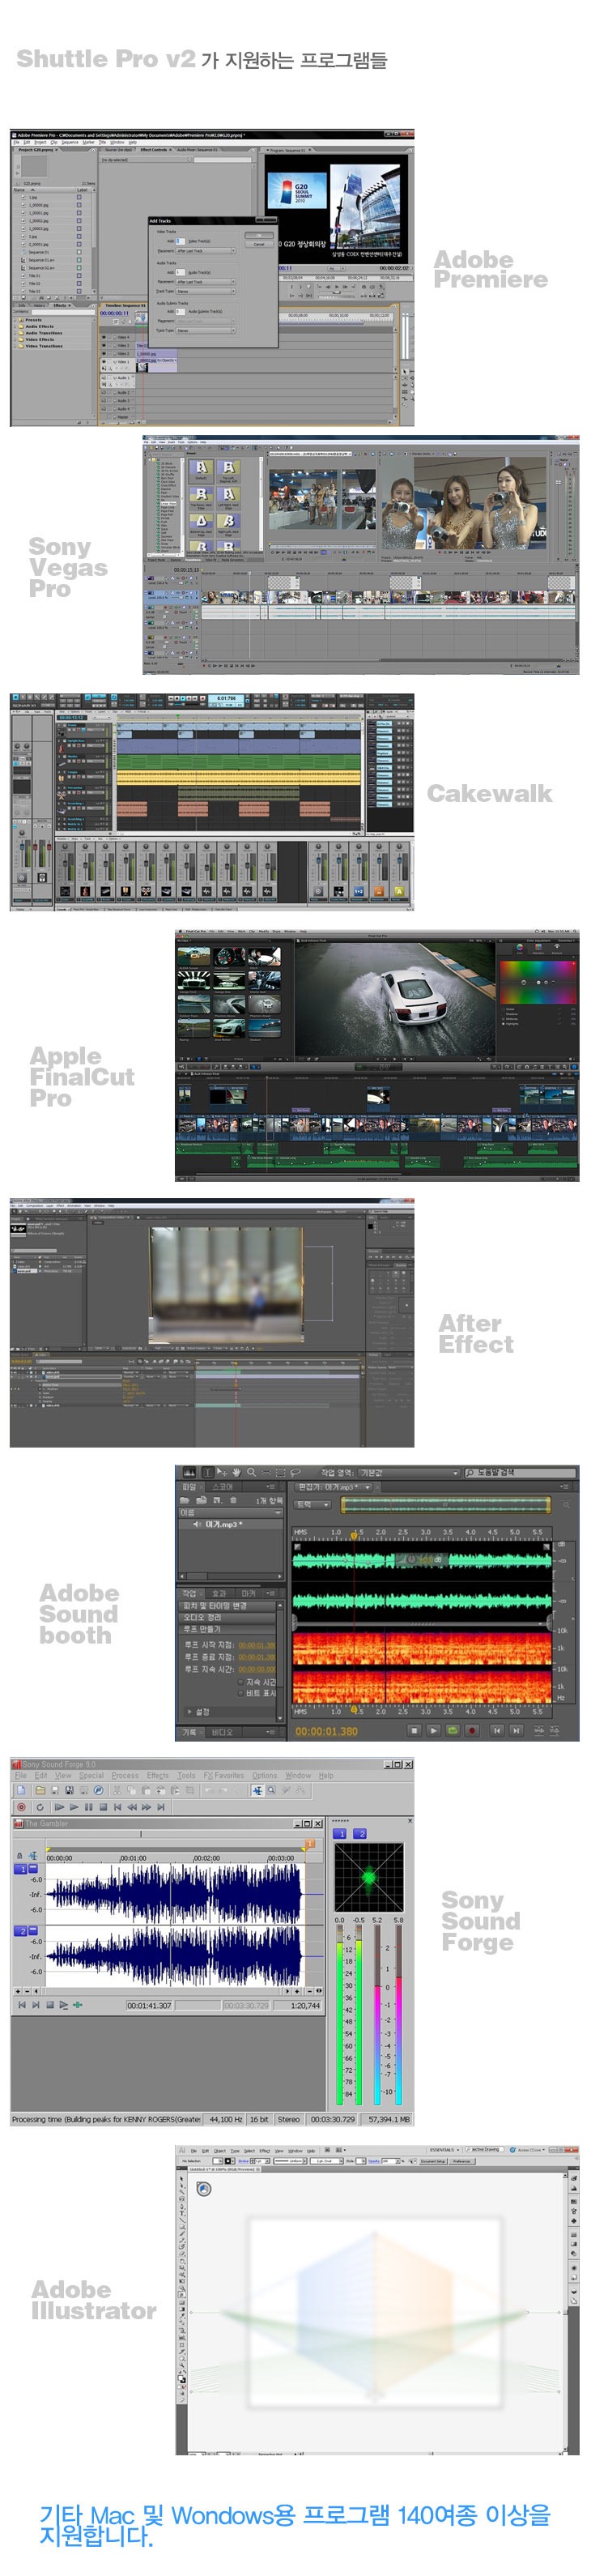Click New file icon in Sound Forge

[x=21, y=1790]
